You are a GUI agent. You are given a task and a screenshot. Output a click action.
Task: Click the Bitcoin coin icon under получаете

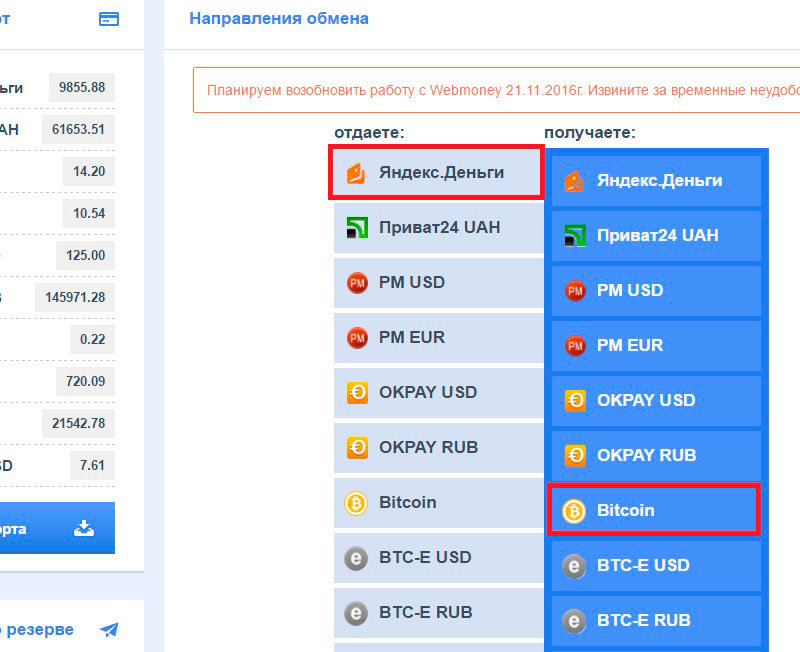click(x=574, y=511)
